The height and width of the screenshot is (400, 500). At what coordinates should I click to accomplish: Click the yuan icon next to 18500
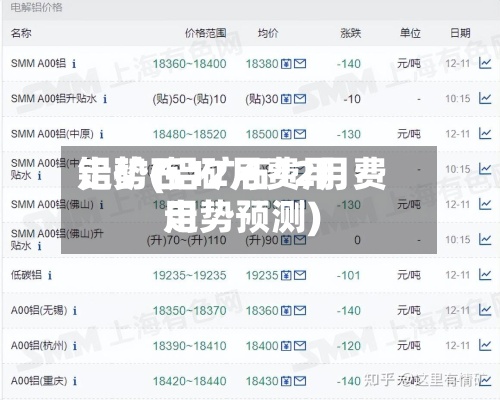click(286, 134)
